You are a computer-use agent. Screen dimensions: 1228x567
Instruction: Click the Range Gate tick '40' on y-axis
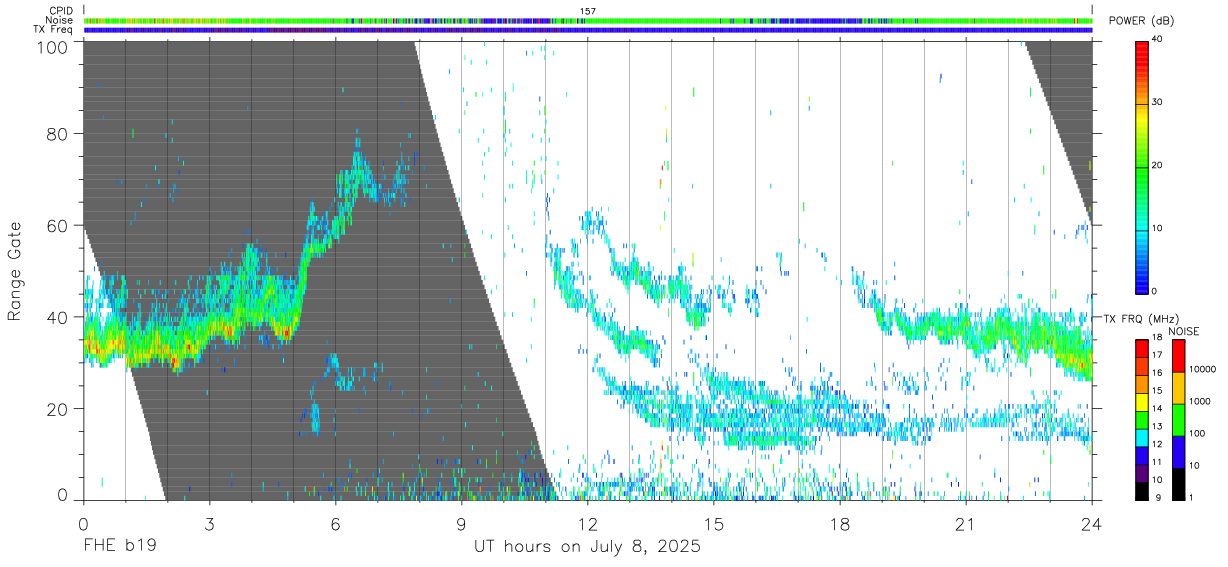tap(59, 317)
